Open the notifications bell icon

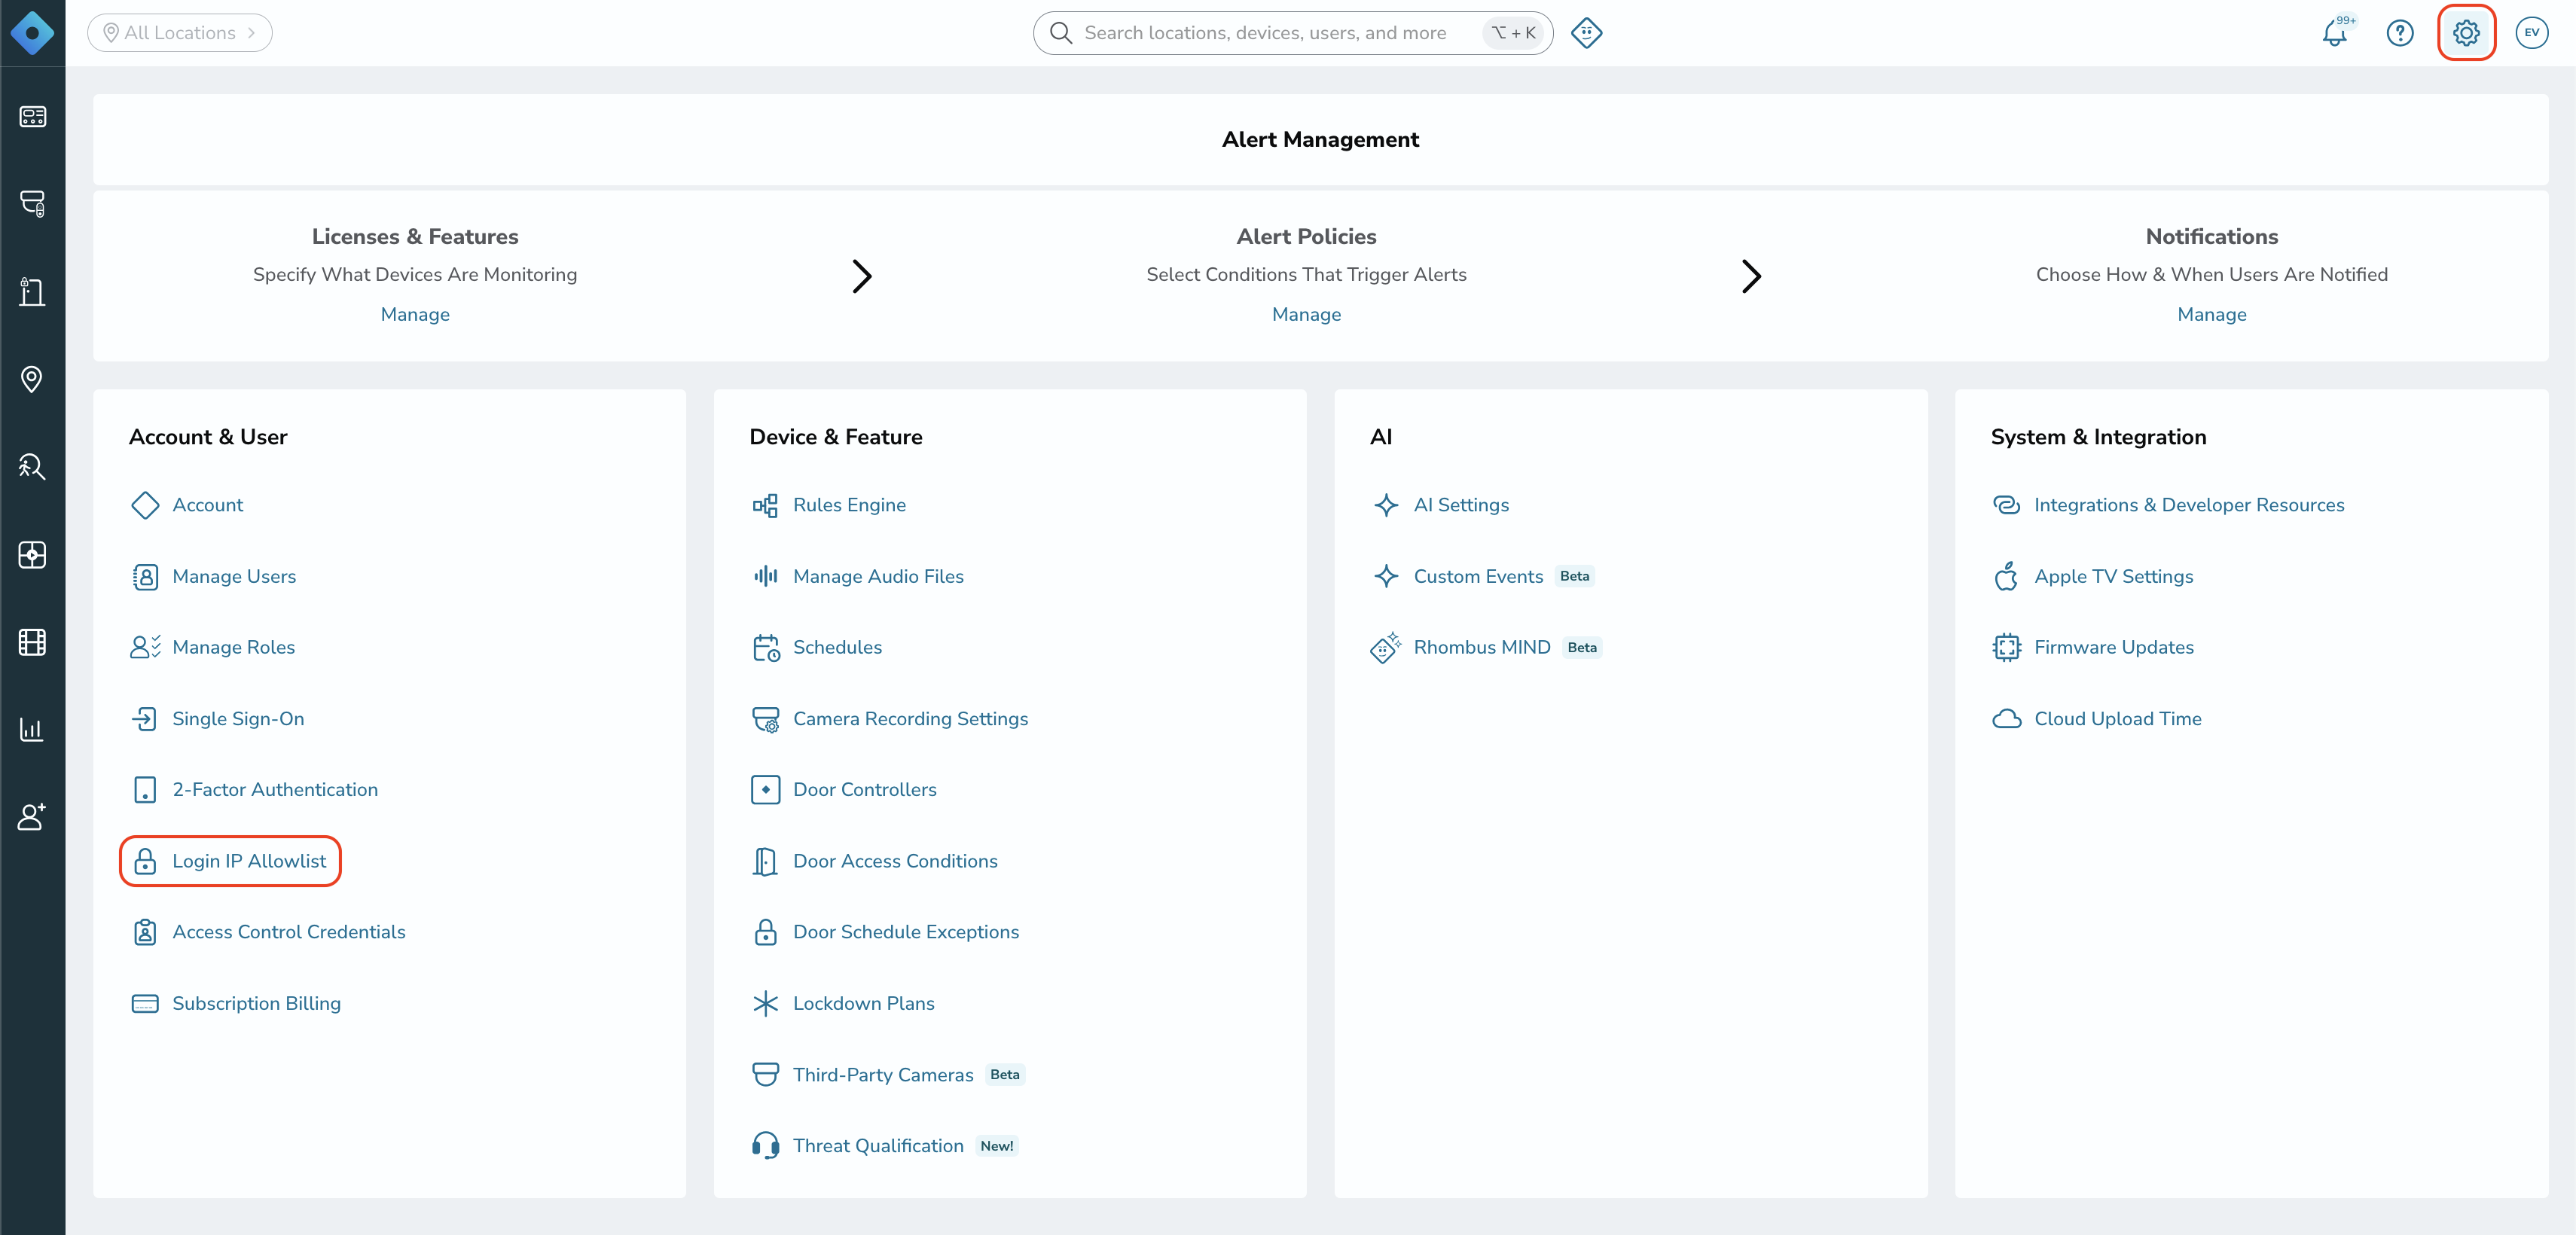[2335, 33]
